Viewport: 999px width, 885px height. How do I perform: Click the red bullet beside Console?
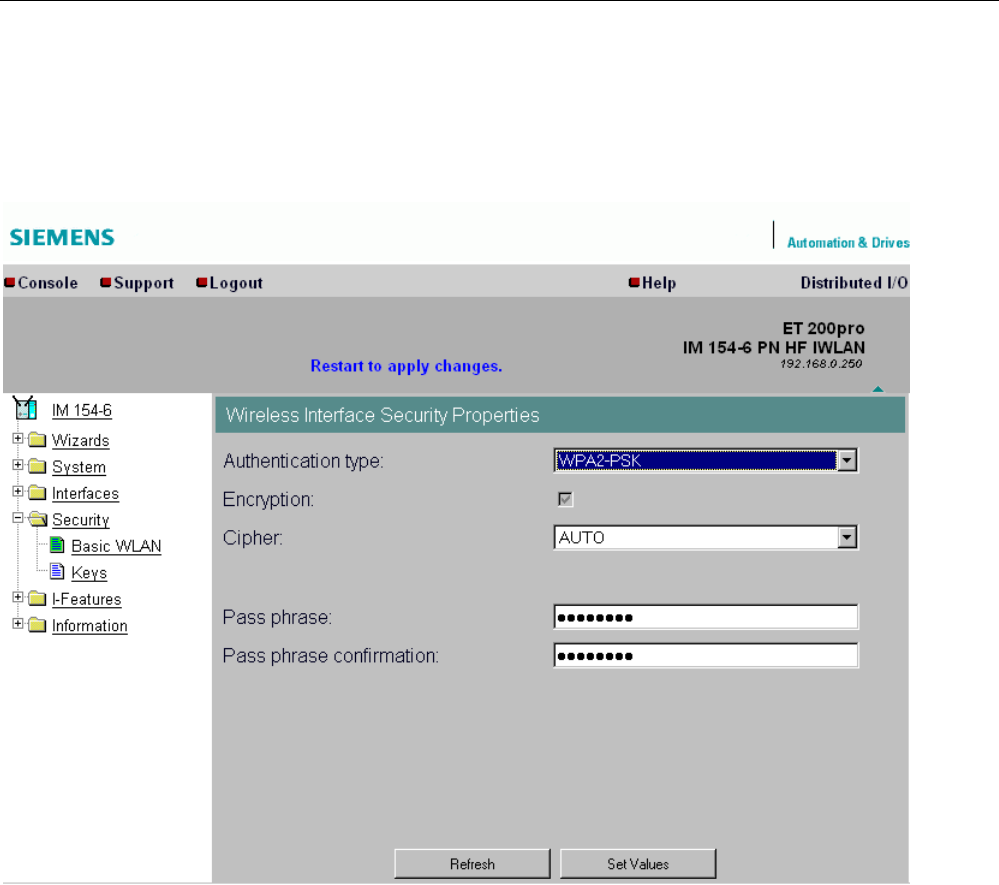(x=10, y=282)
